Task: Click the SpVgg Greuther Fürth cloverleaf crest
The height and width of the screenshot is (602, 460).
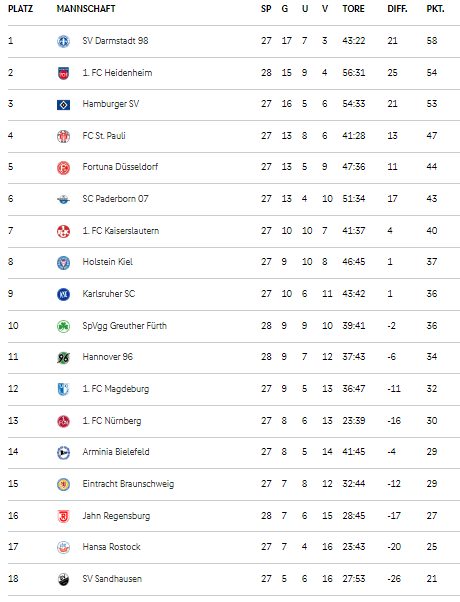Action: tap(63, 326)
